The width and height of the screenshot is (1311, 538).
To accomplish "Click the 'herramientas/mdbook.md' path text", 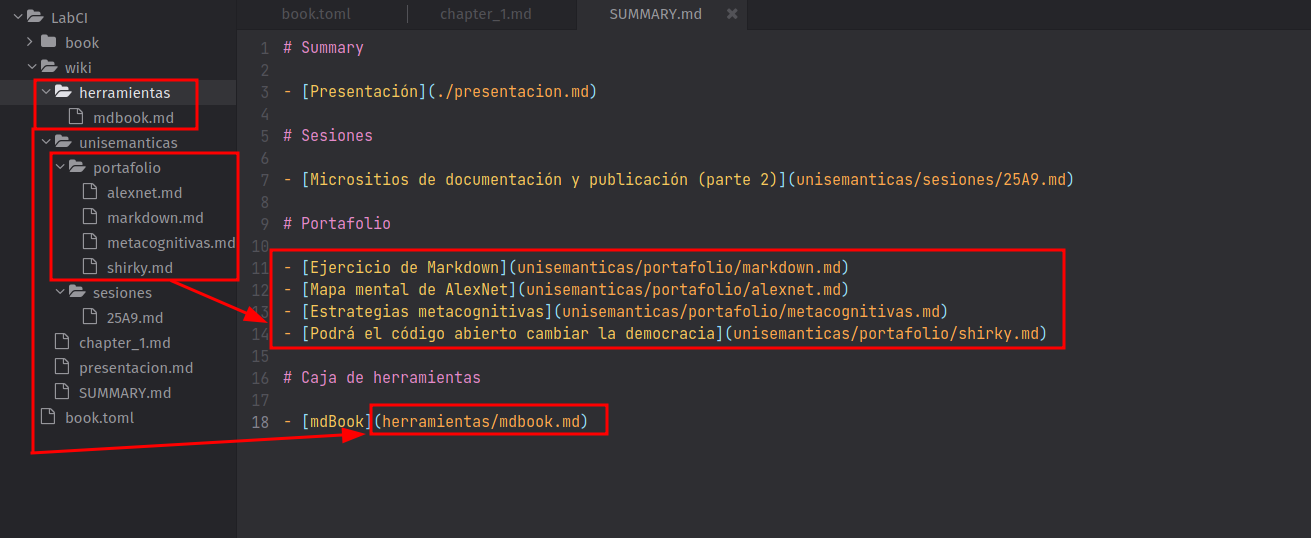I will click(481, 422).
